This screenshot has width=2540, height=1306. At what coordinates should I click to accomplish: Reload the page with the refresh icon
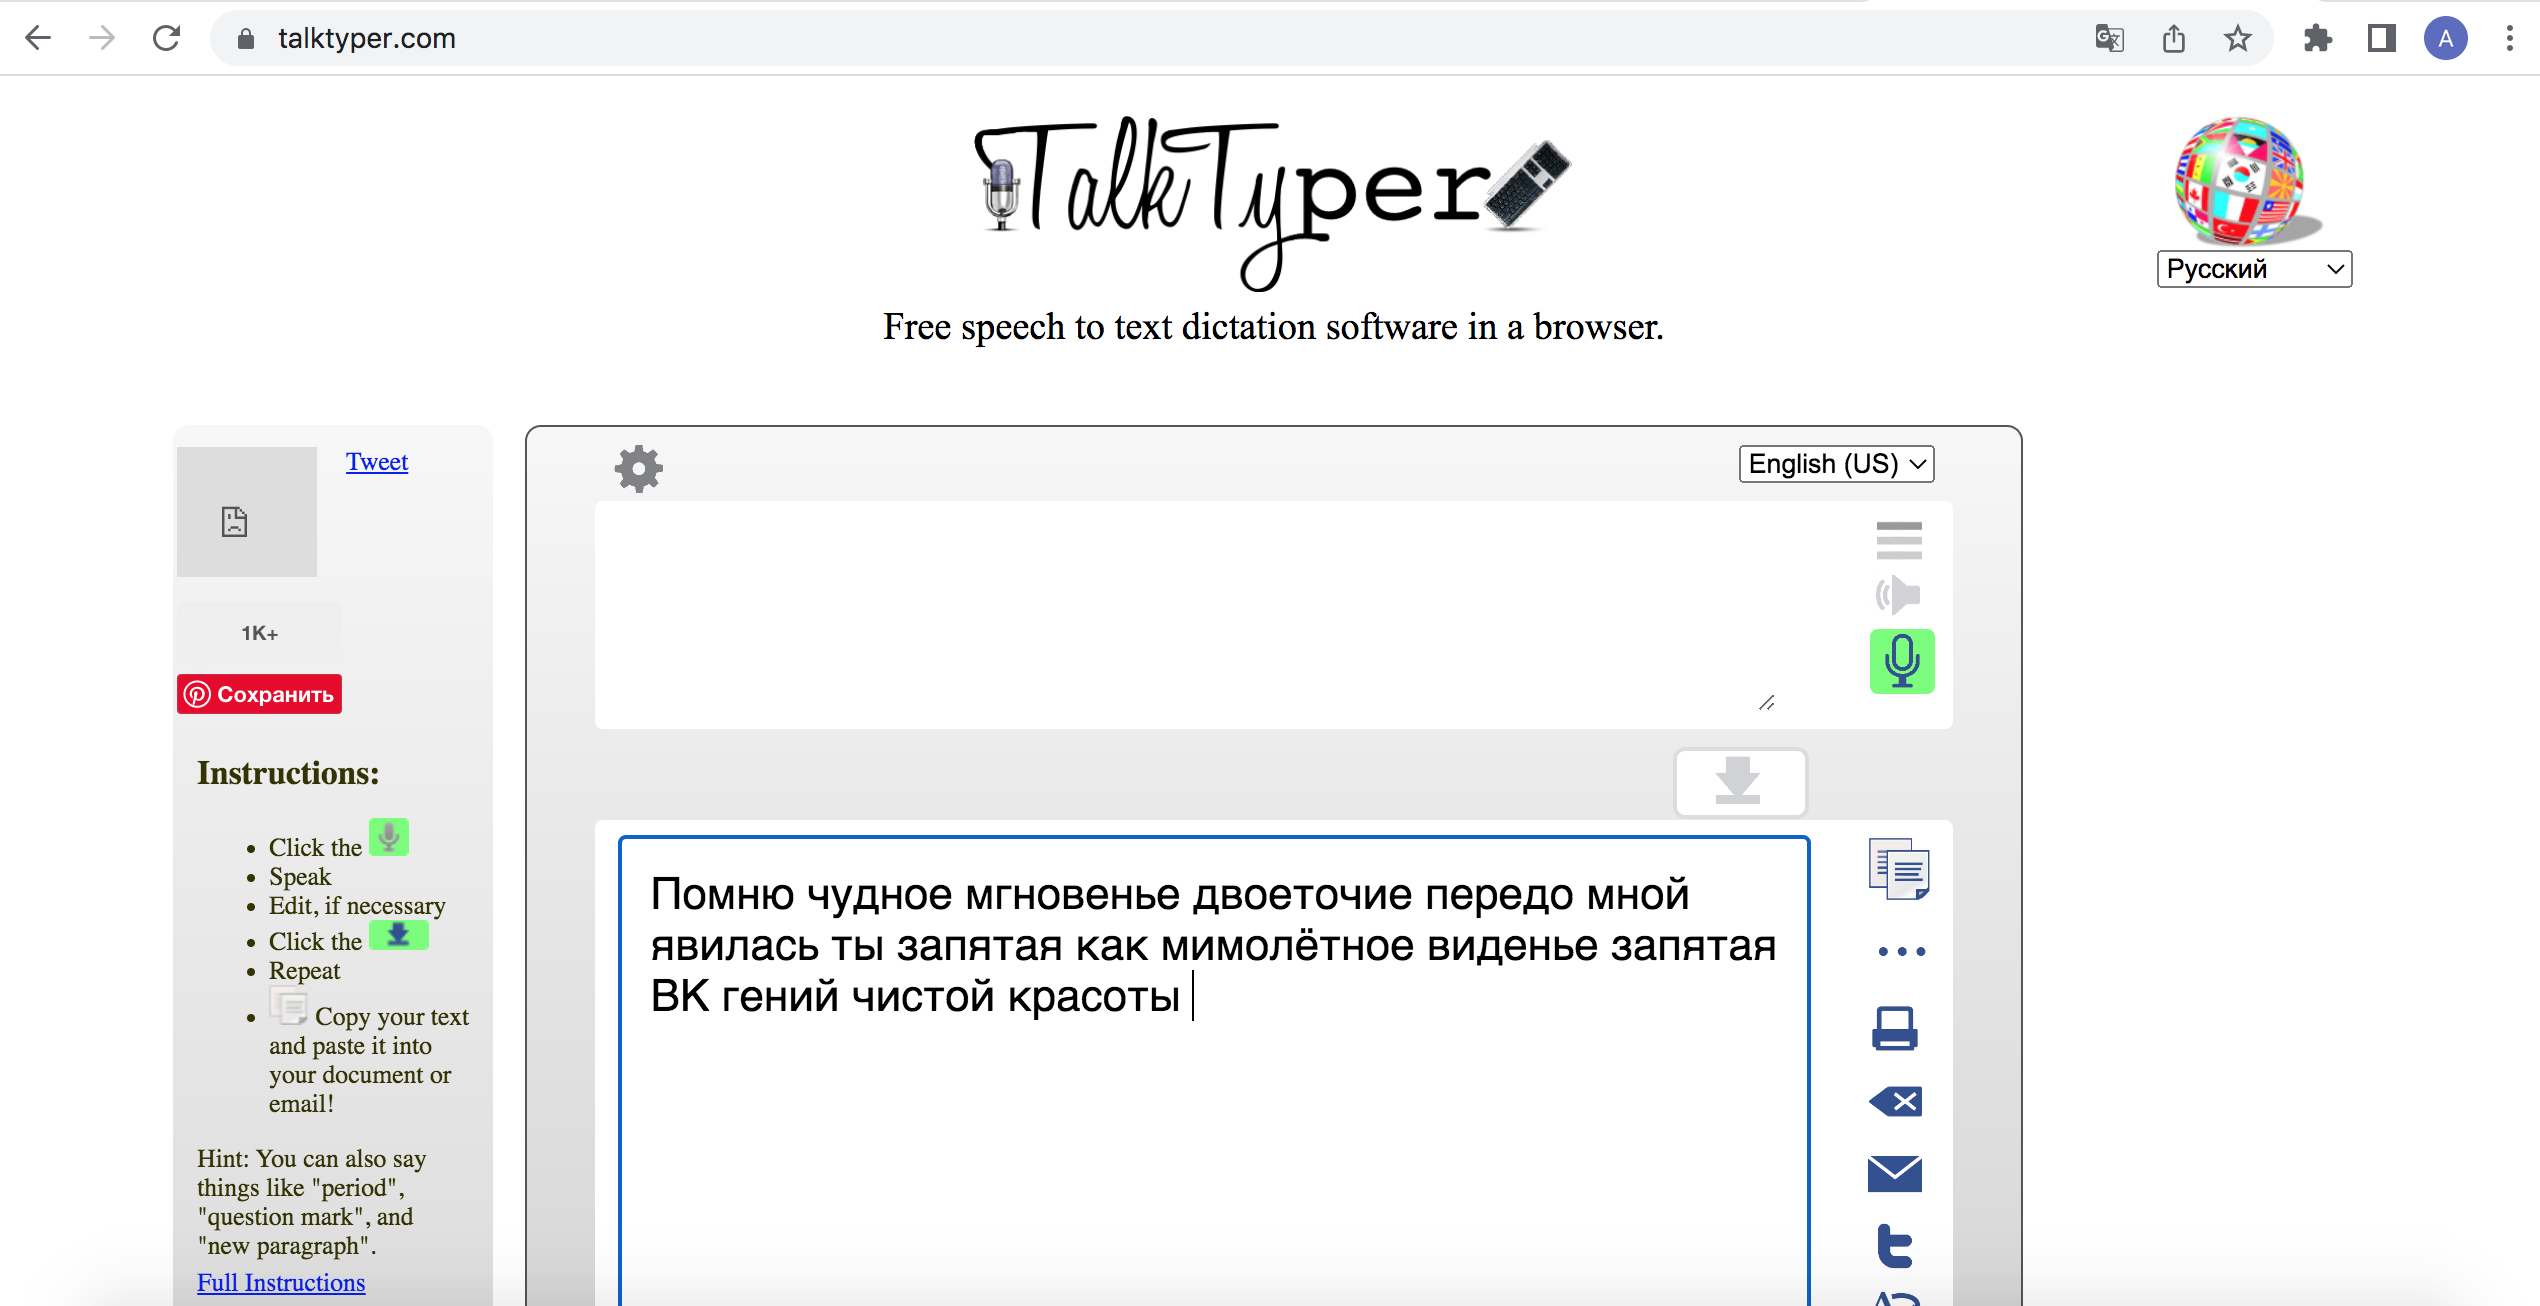166,39
